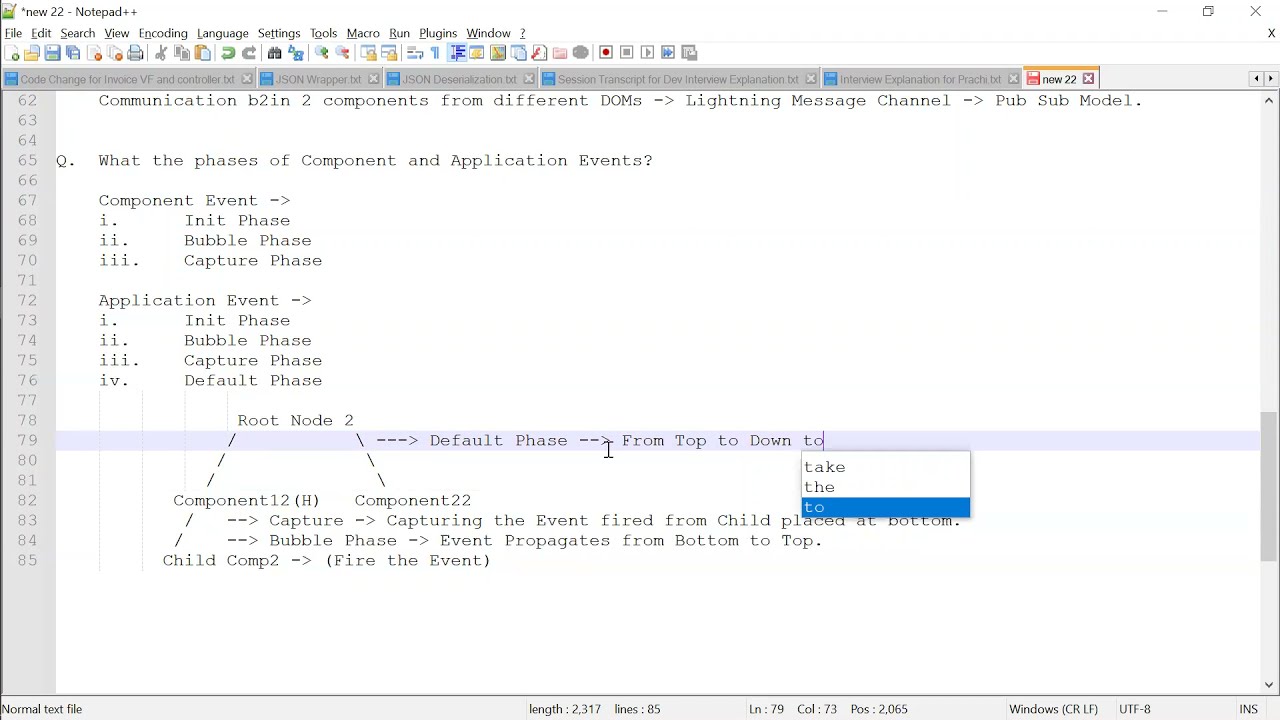Click the vertical scrollbar thumb
This screenshot has width=1280, height=720.
pyautogui.click(x=1269, y=487)
